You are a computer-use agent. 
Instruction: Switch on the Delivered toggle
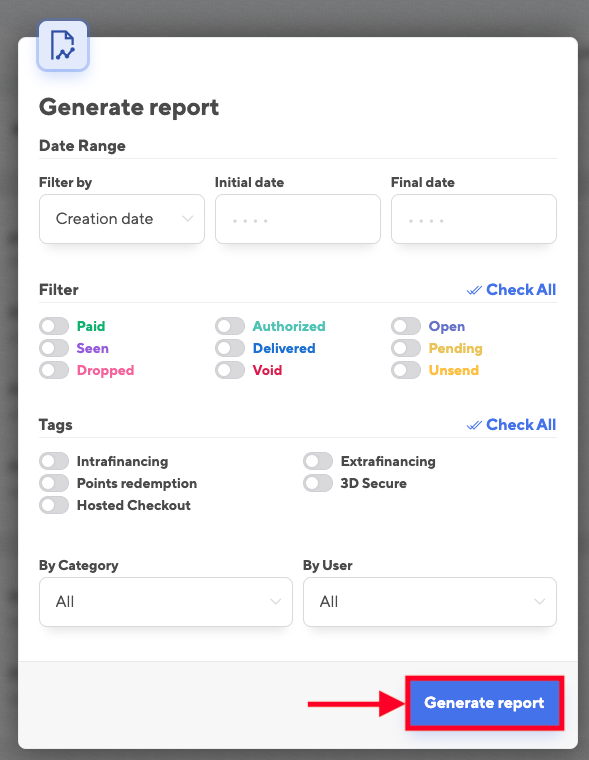[x=230, y=348]
